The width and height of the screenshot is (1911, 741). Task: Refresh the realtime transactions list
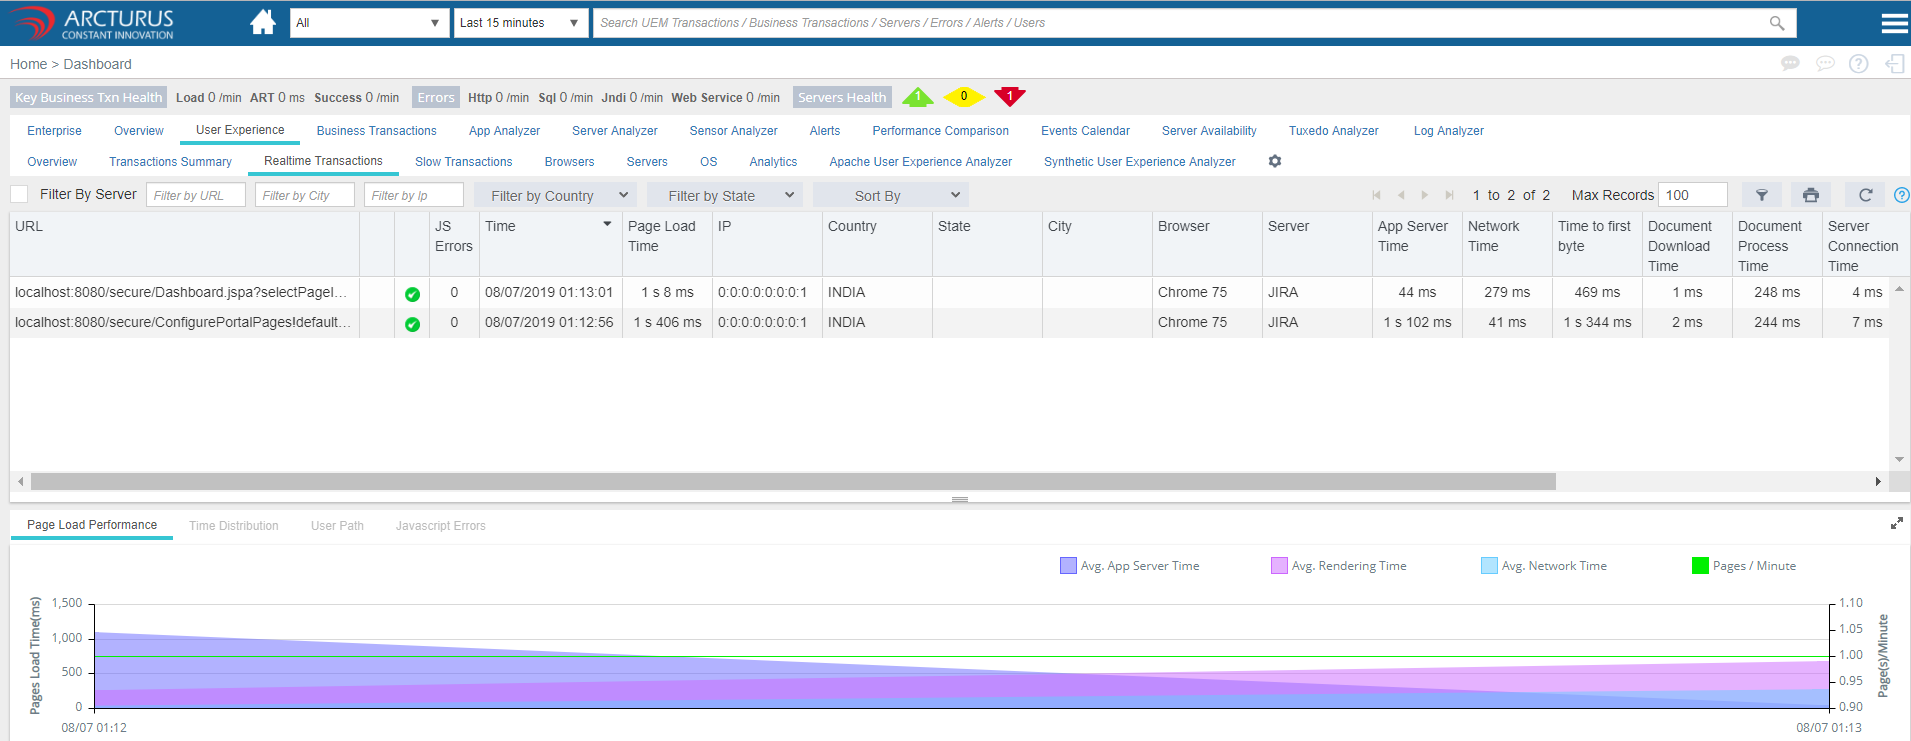tap(1865, 195)
